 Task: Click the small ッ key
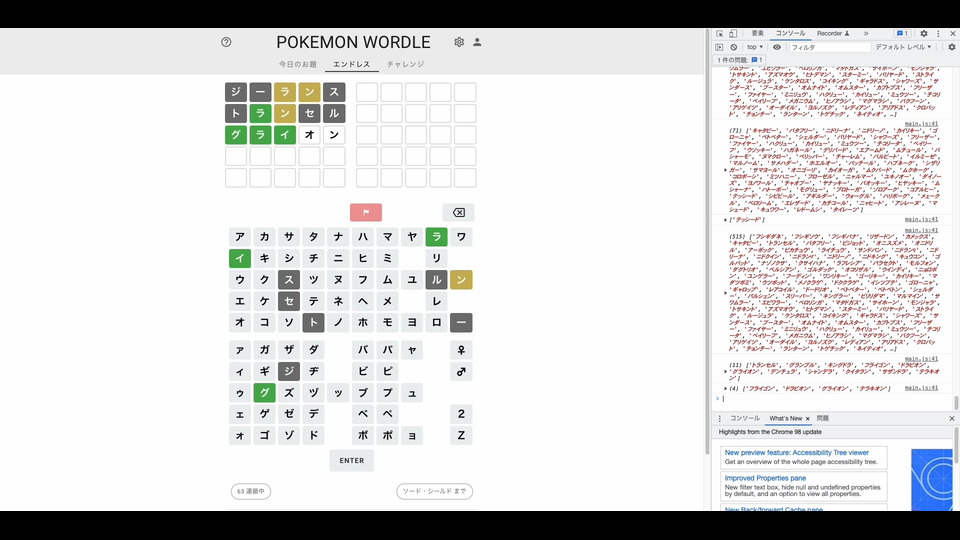pos(338,393)
